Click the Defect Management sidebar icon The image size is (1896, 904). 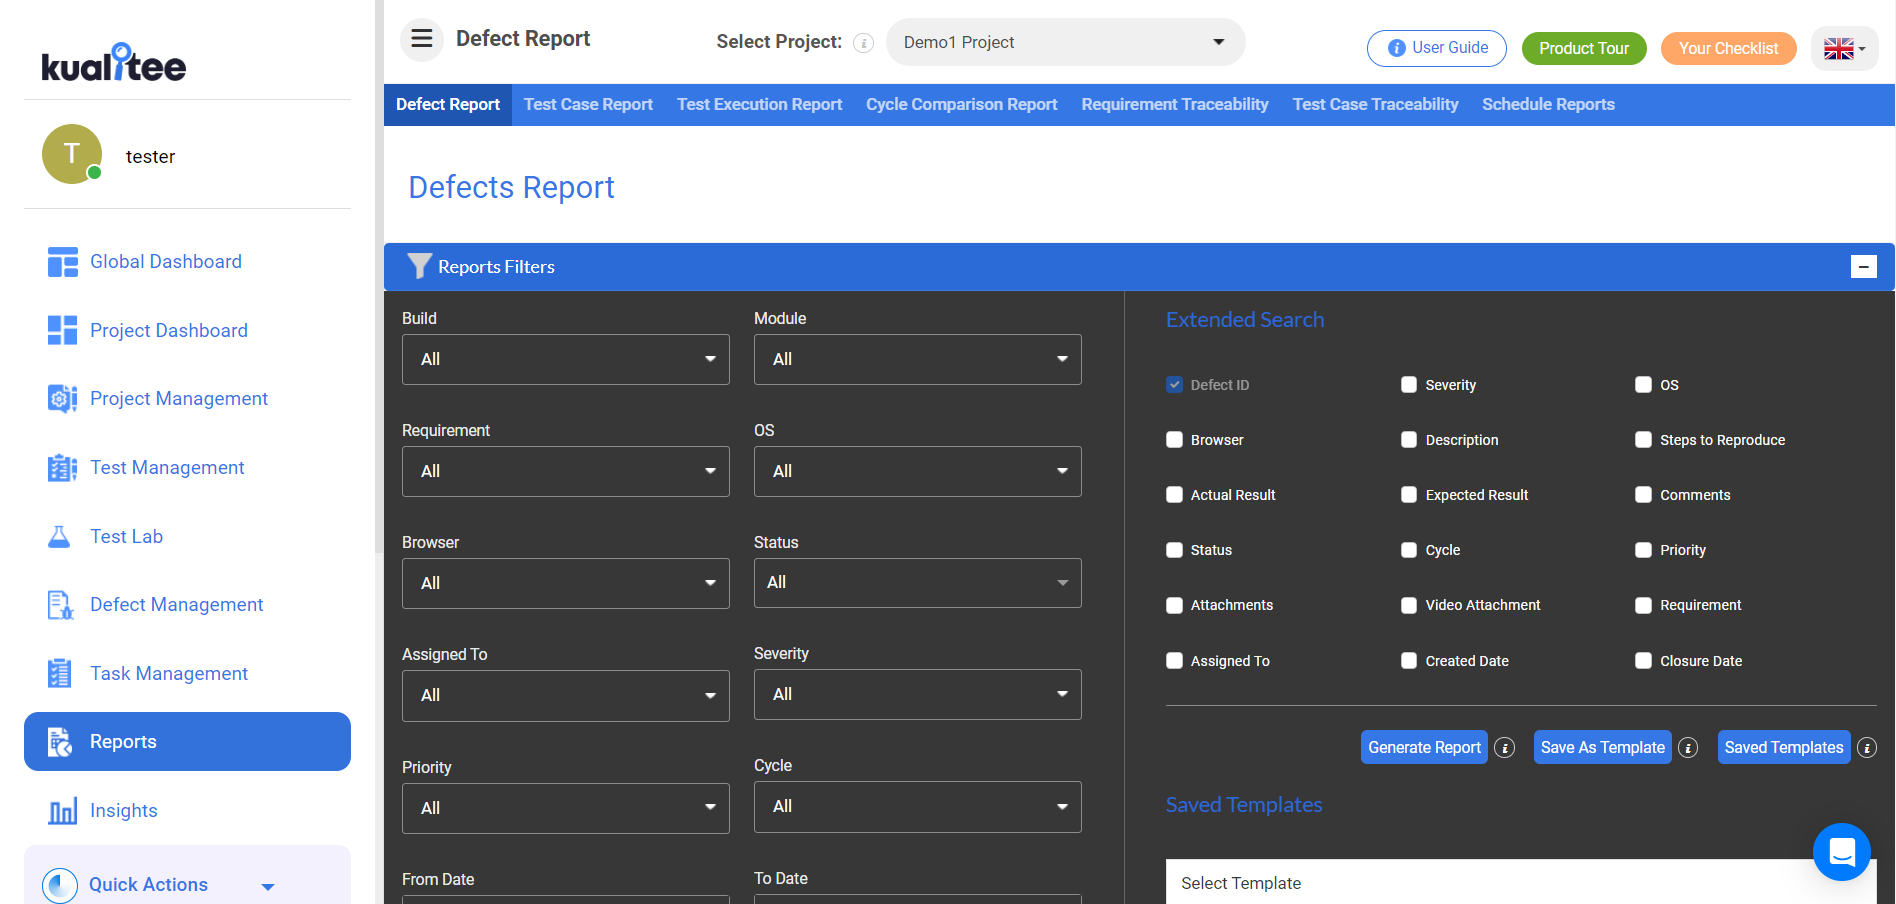60,605
